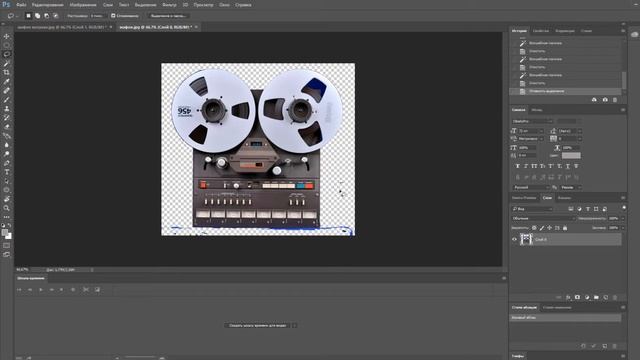Select the Crop tool
This screenshot has width=640, height=360.
pyautogui.click(x=7, y=72)
